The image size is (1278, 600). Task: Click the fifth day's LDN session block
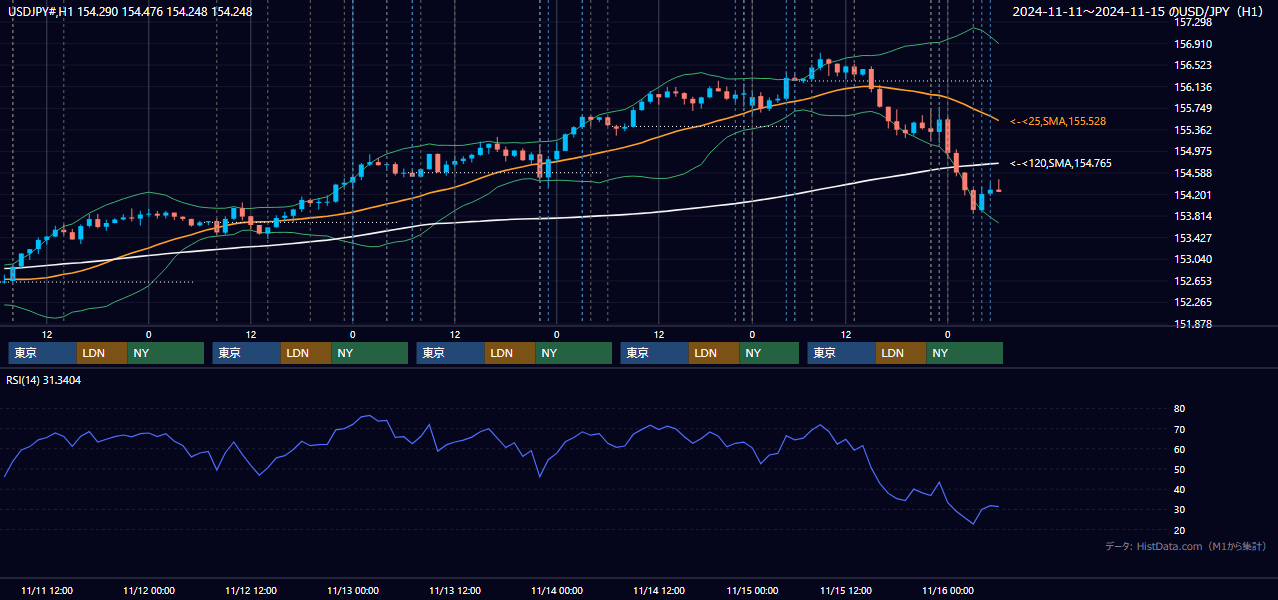901,353
